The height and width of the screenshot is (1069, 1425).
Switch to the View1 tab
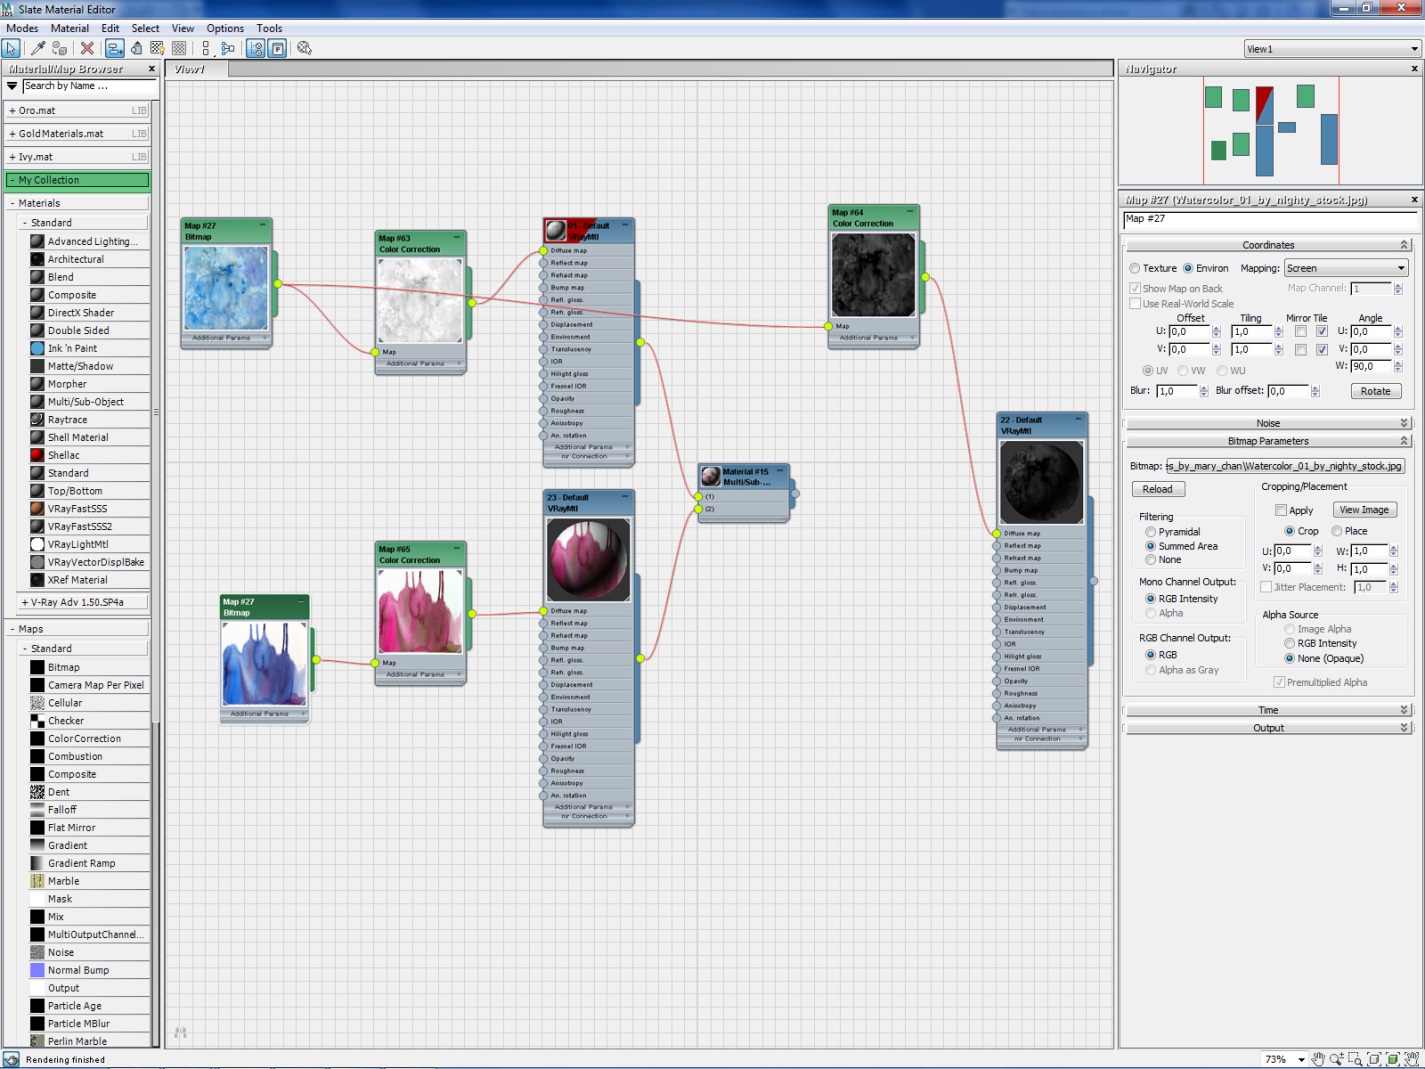(197, 69)
